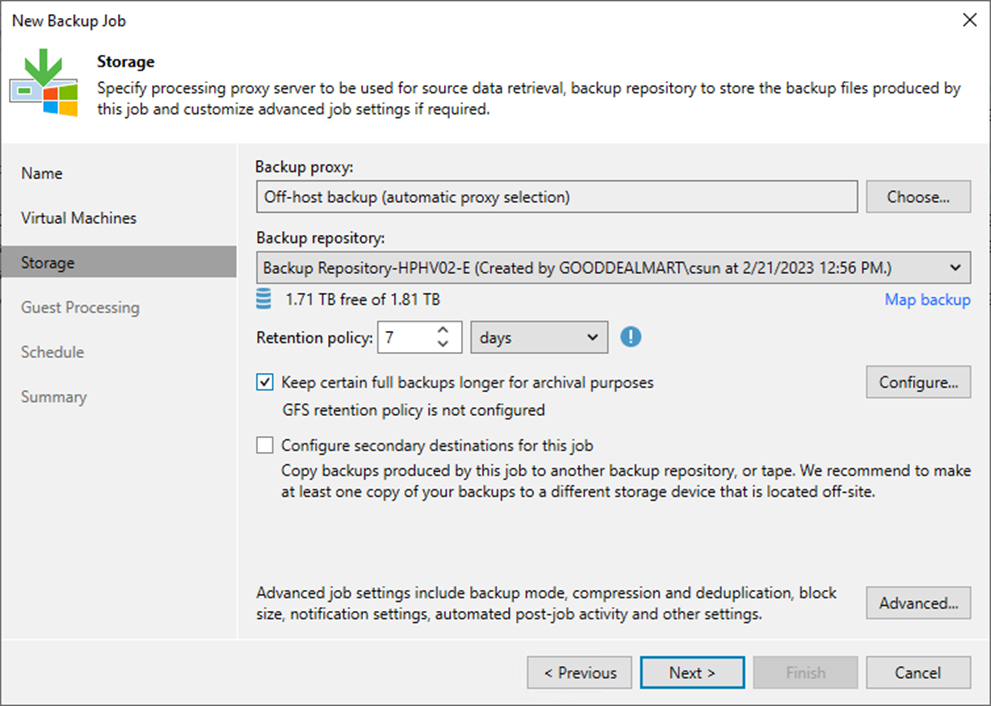
Task: Select the Schedule step
Action: 52,352
